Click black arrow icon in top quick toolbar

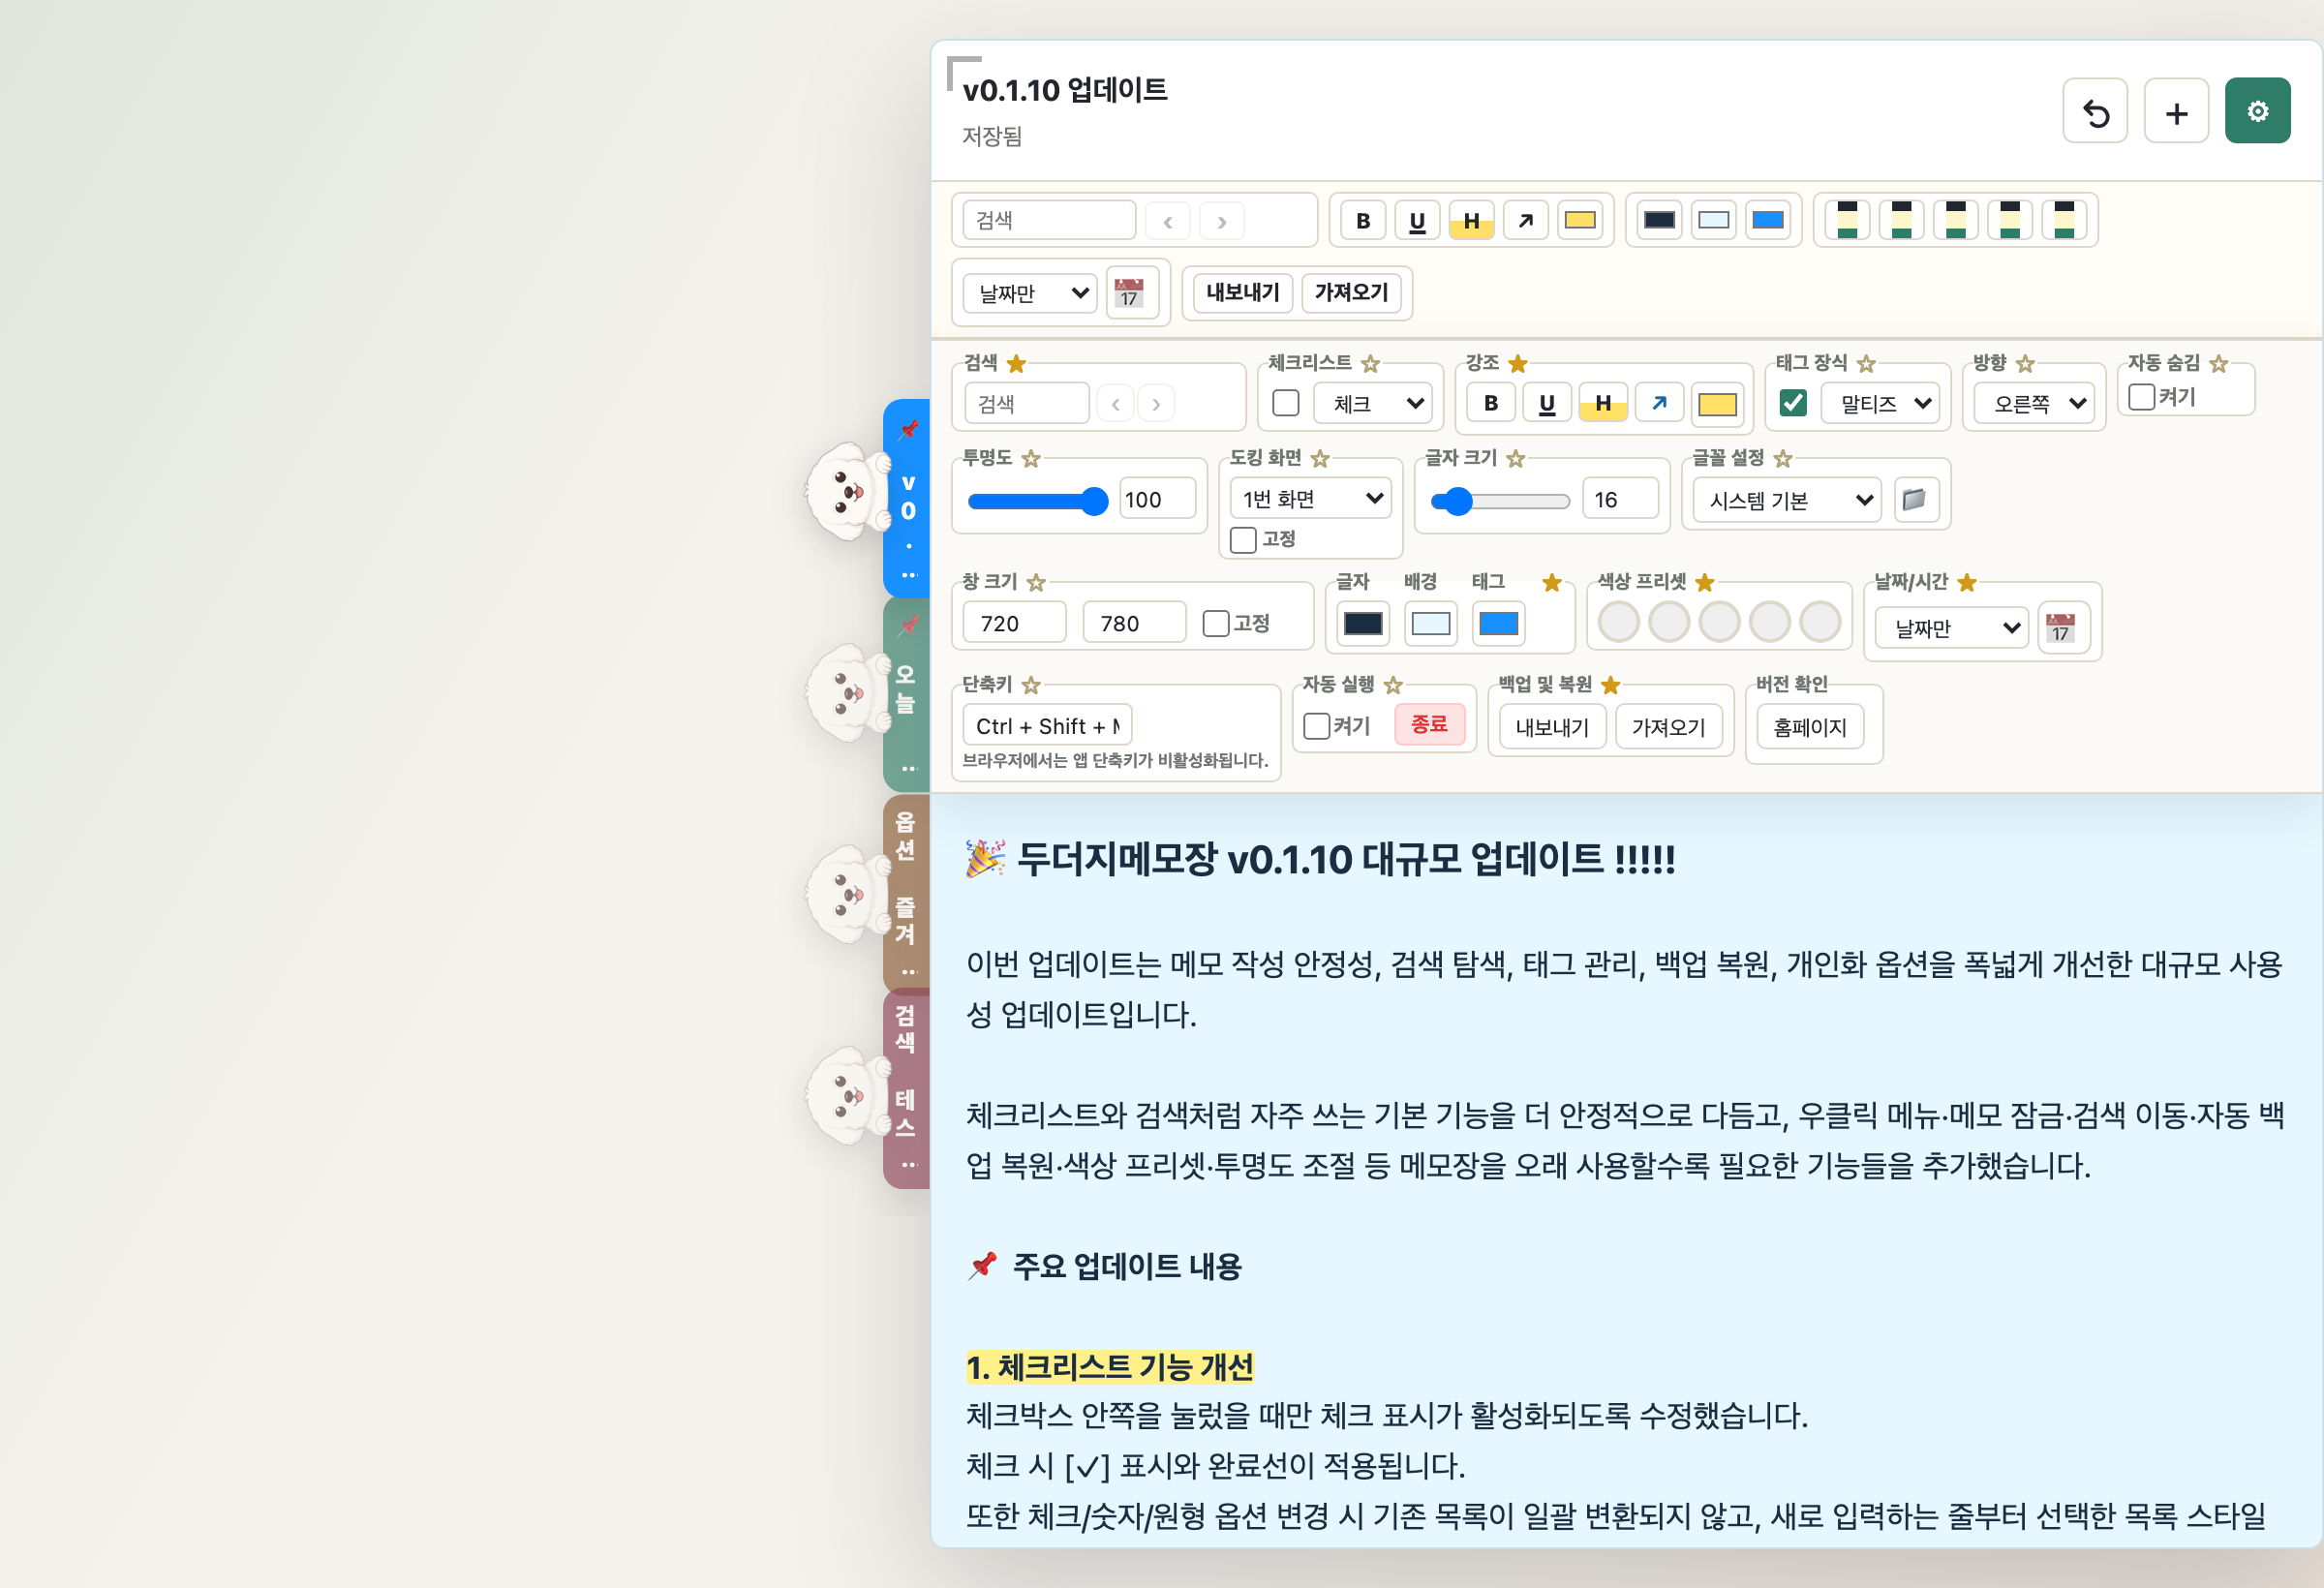coord(1525,220)
